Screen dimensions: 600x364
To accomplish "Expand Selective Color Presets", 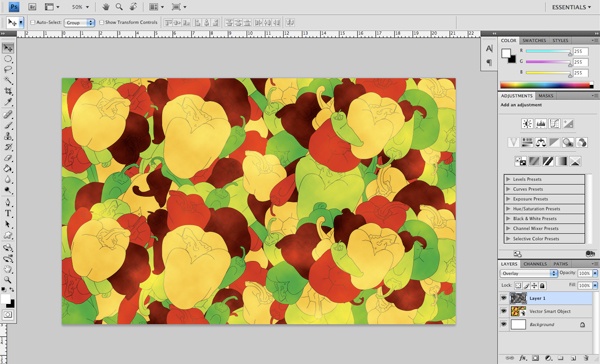I will (x=508, y=238).
